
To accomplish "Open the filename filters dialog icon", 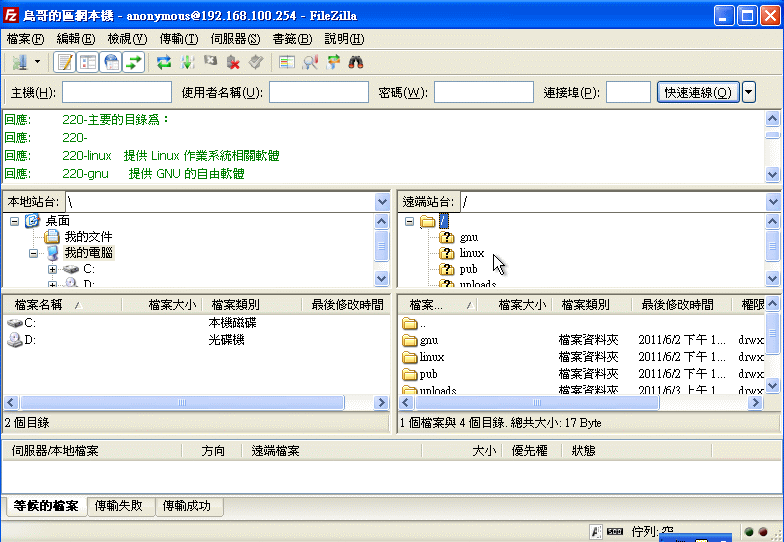I will pos(287,62).
